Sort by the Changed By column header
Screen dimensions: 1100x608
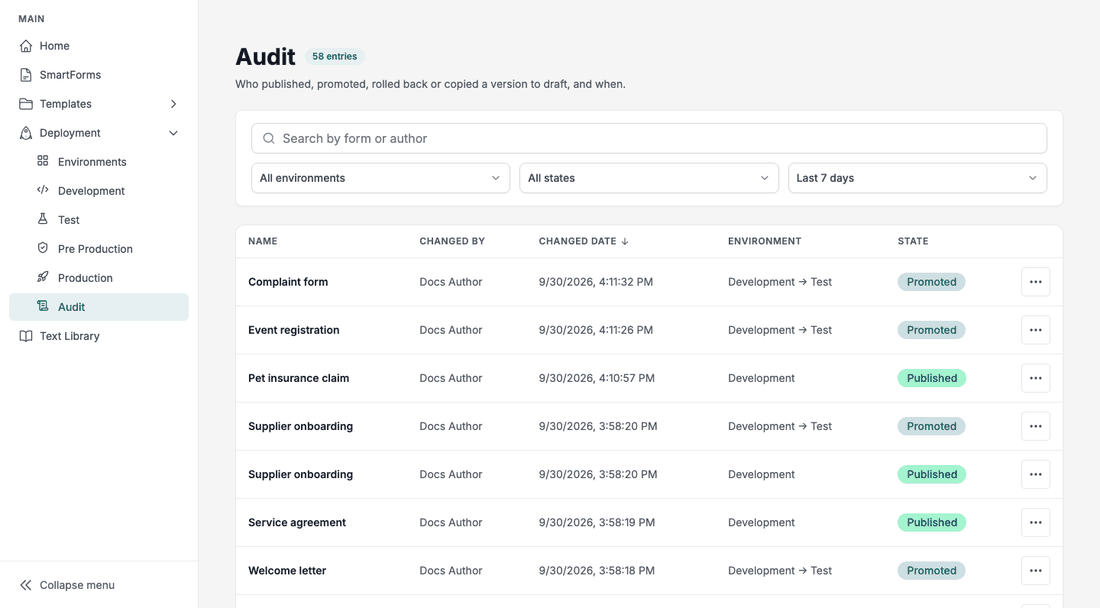coord(452,241)
